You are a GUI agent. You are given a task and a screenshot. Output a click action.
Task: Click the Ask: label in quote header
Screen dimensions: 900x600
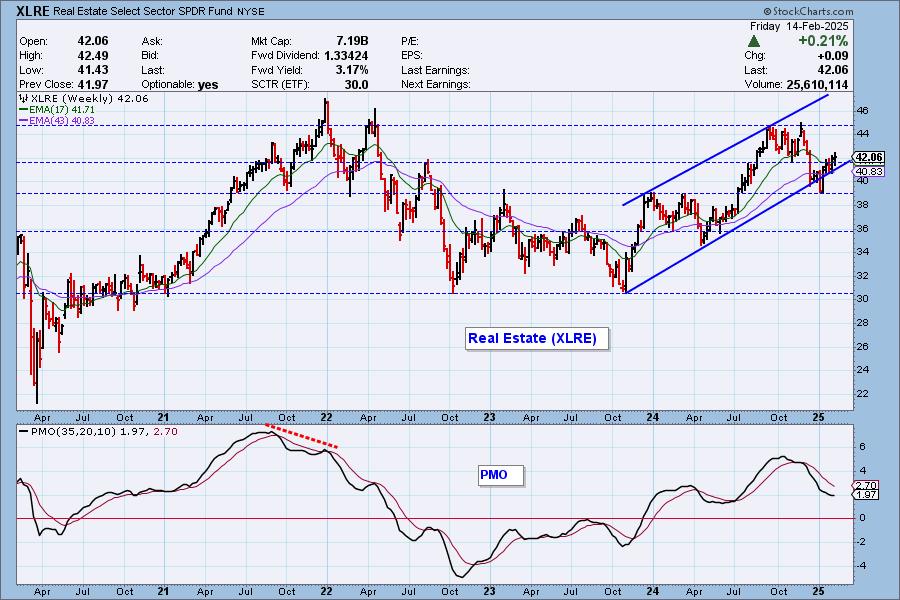[x=152, y=41]
